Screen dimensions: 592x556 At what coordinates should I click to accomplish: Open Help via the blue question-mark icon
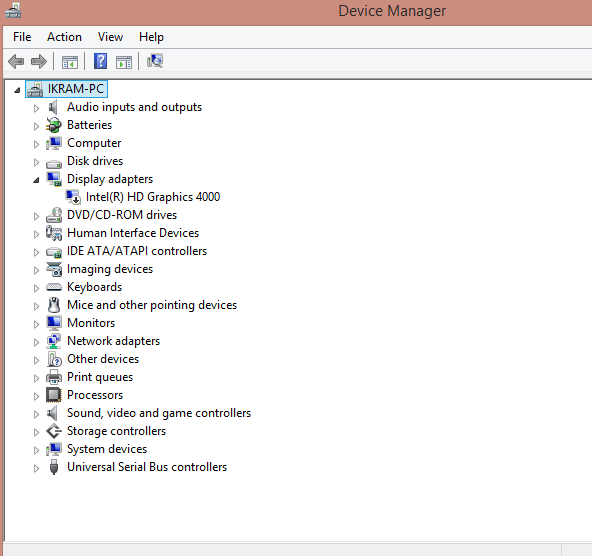(x=100, y=61)
